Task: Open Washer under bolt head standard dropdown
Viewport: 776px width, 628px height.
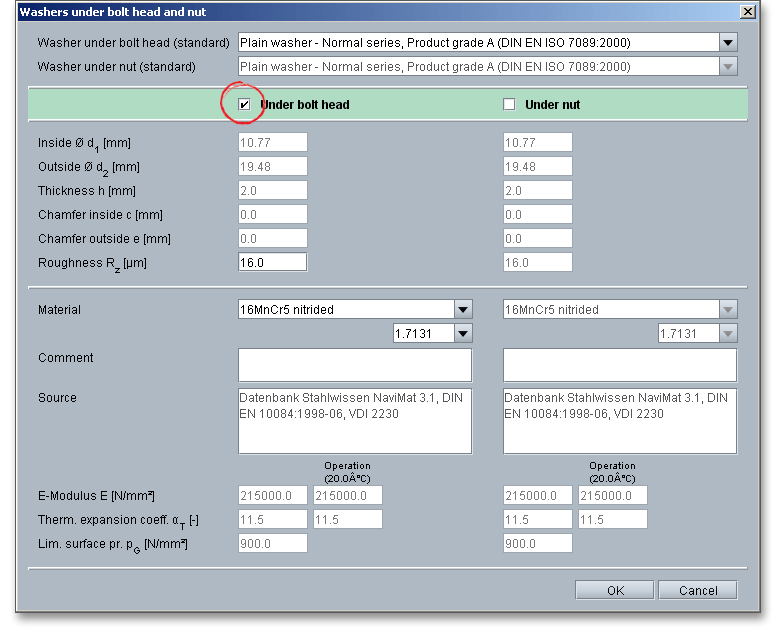Action: (728, 42)
